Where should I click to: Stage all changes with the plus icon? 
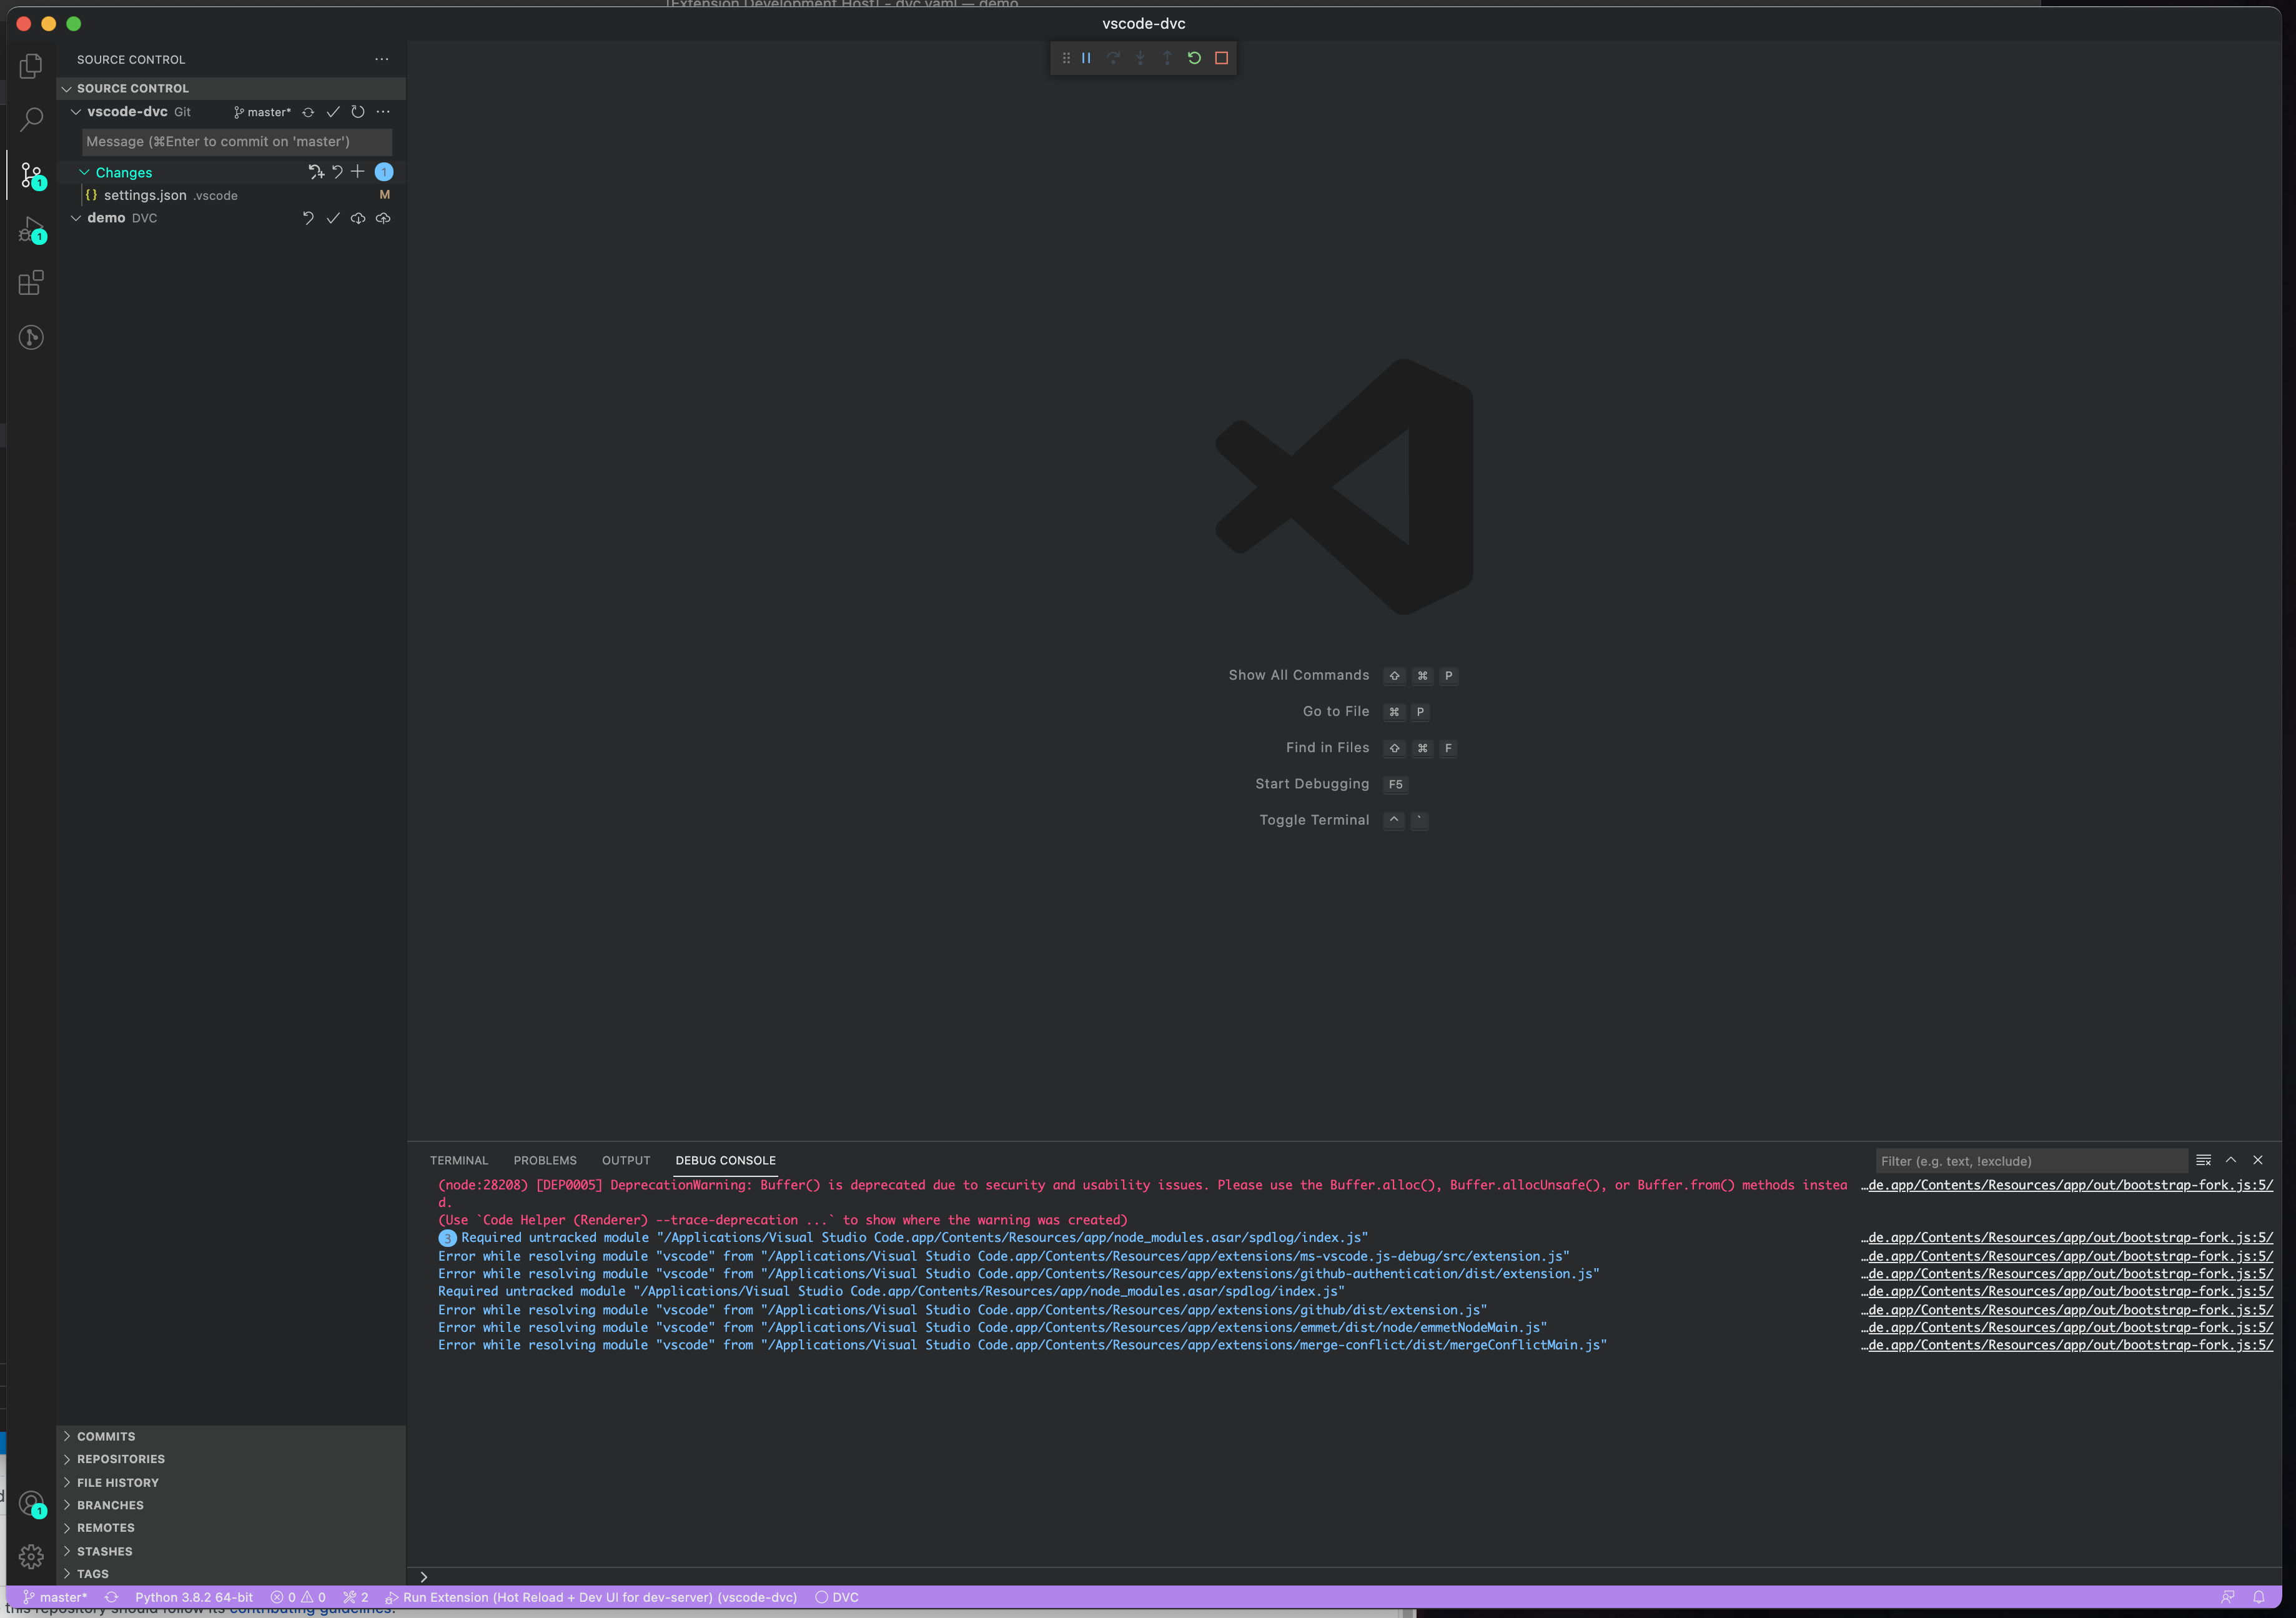[357, 171]
